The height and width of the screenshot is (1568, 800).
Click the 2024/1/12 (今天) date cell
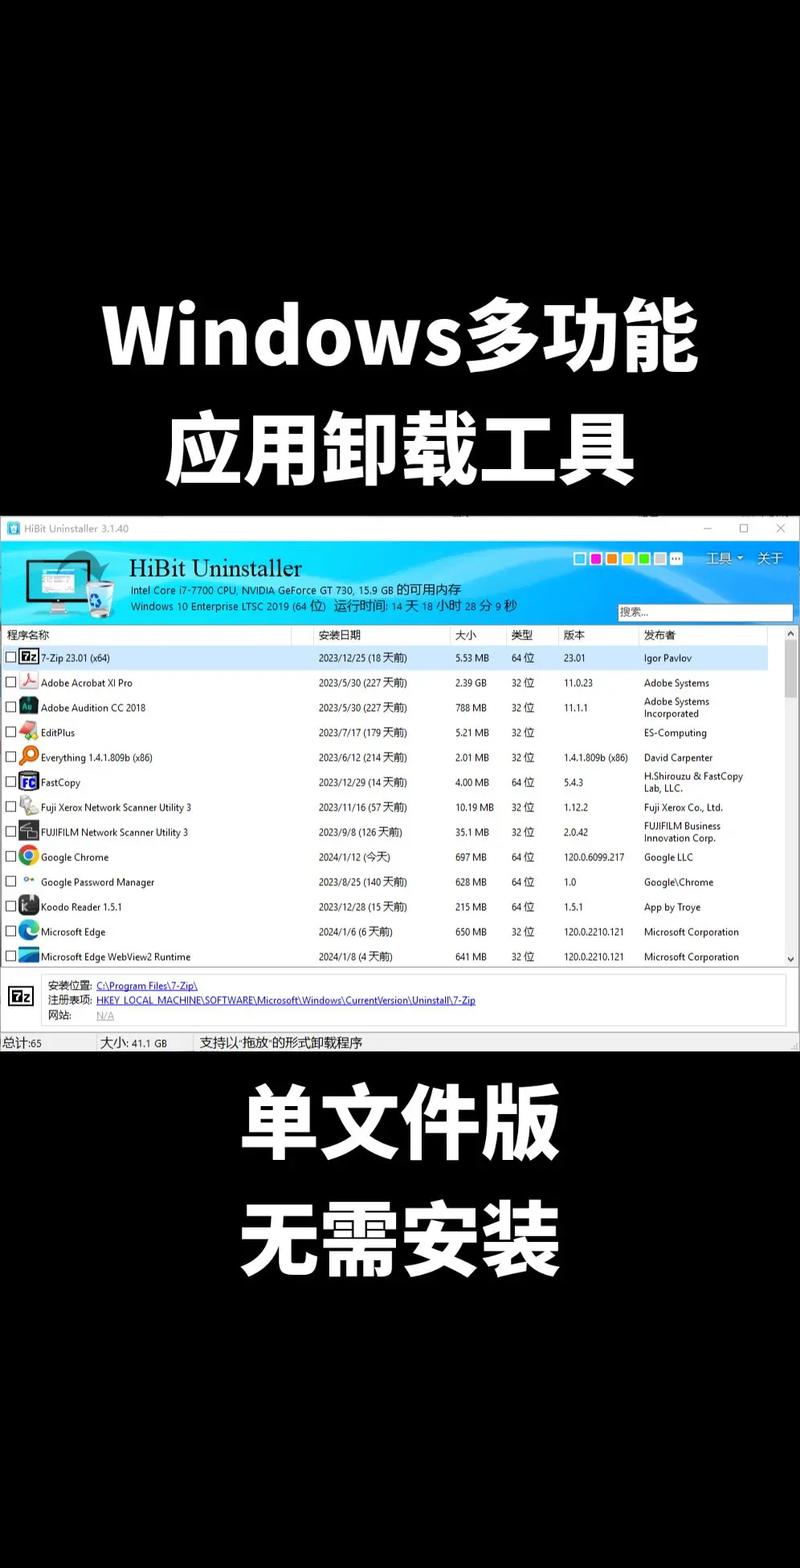[x=354, y=857]
